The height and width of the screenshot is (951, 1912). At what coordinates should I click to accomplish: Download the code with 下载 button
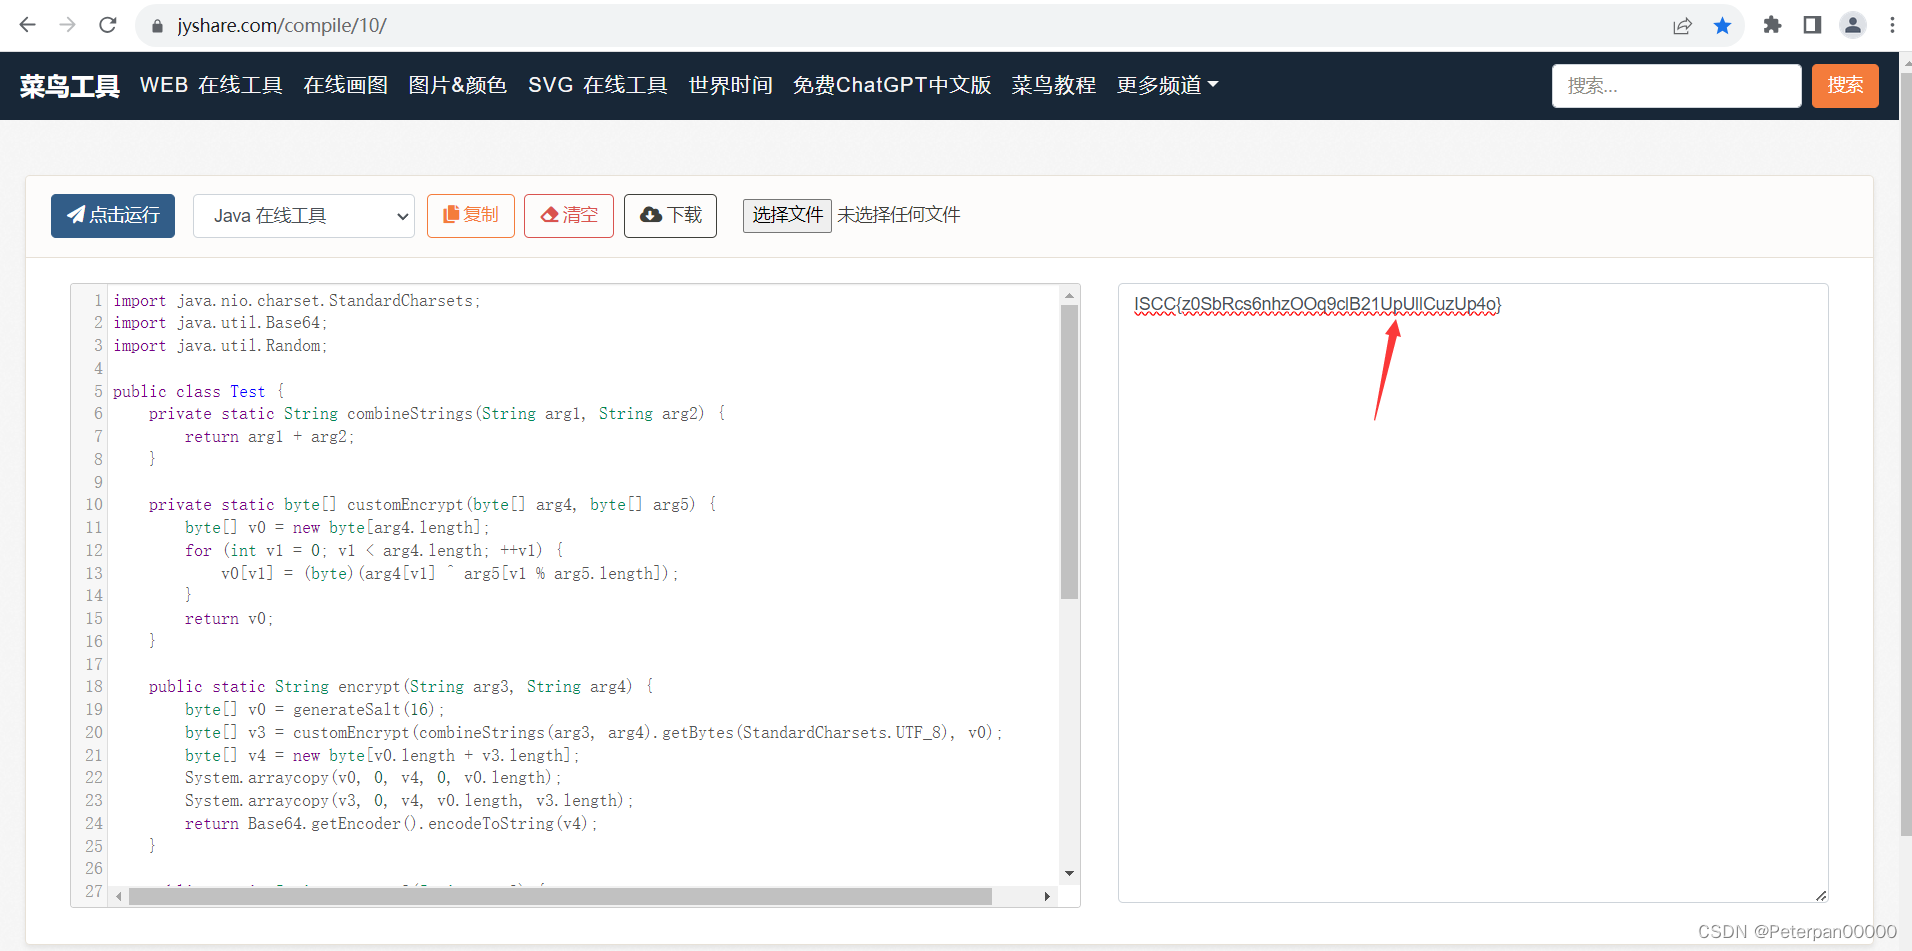click(670, 216)
